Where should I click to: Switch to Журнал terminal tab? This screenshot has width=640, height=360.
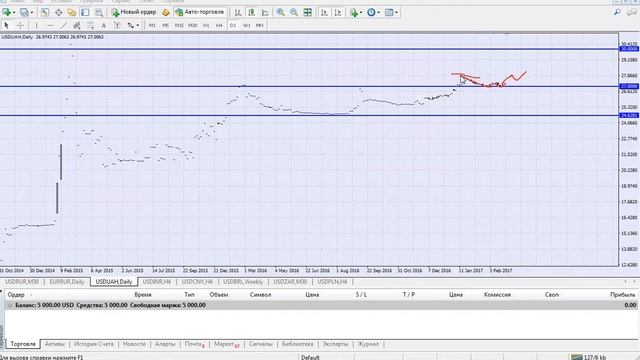[368, 344]
